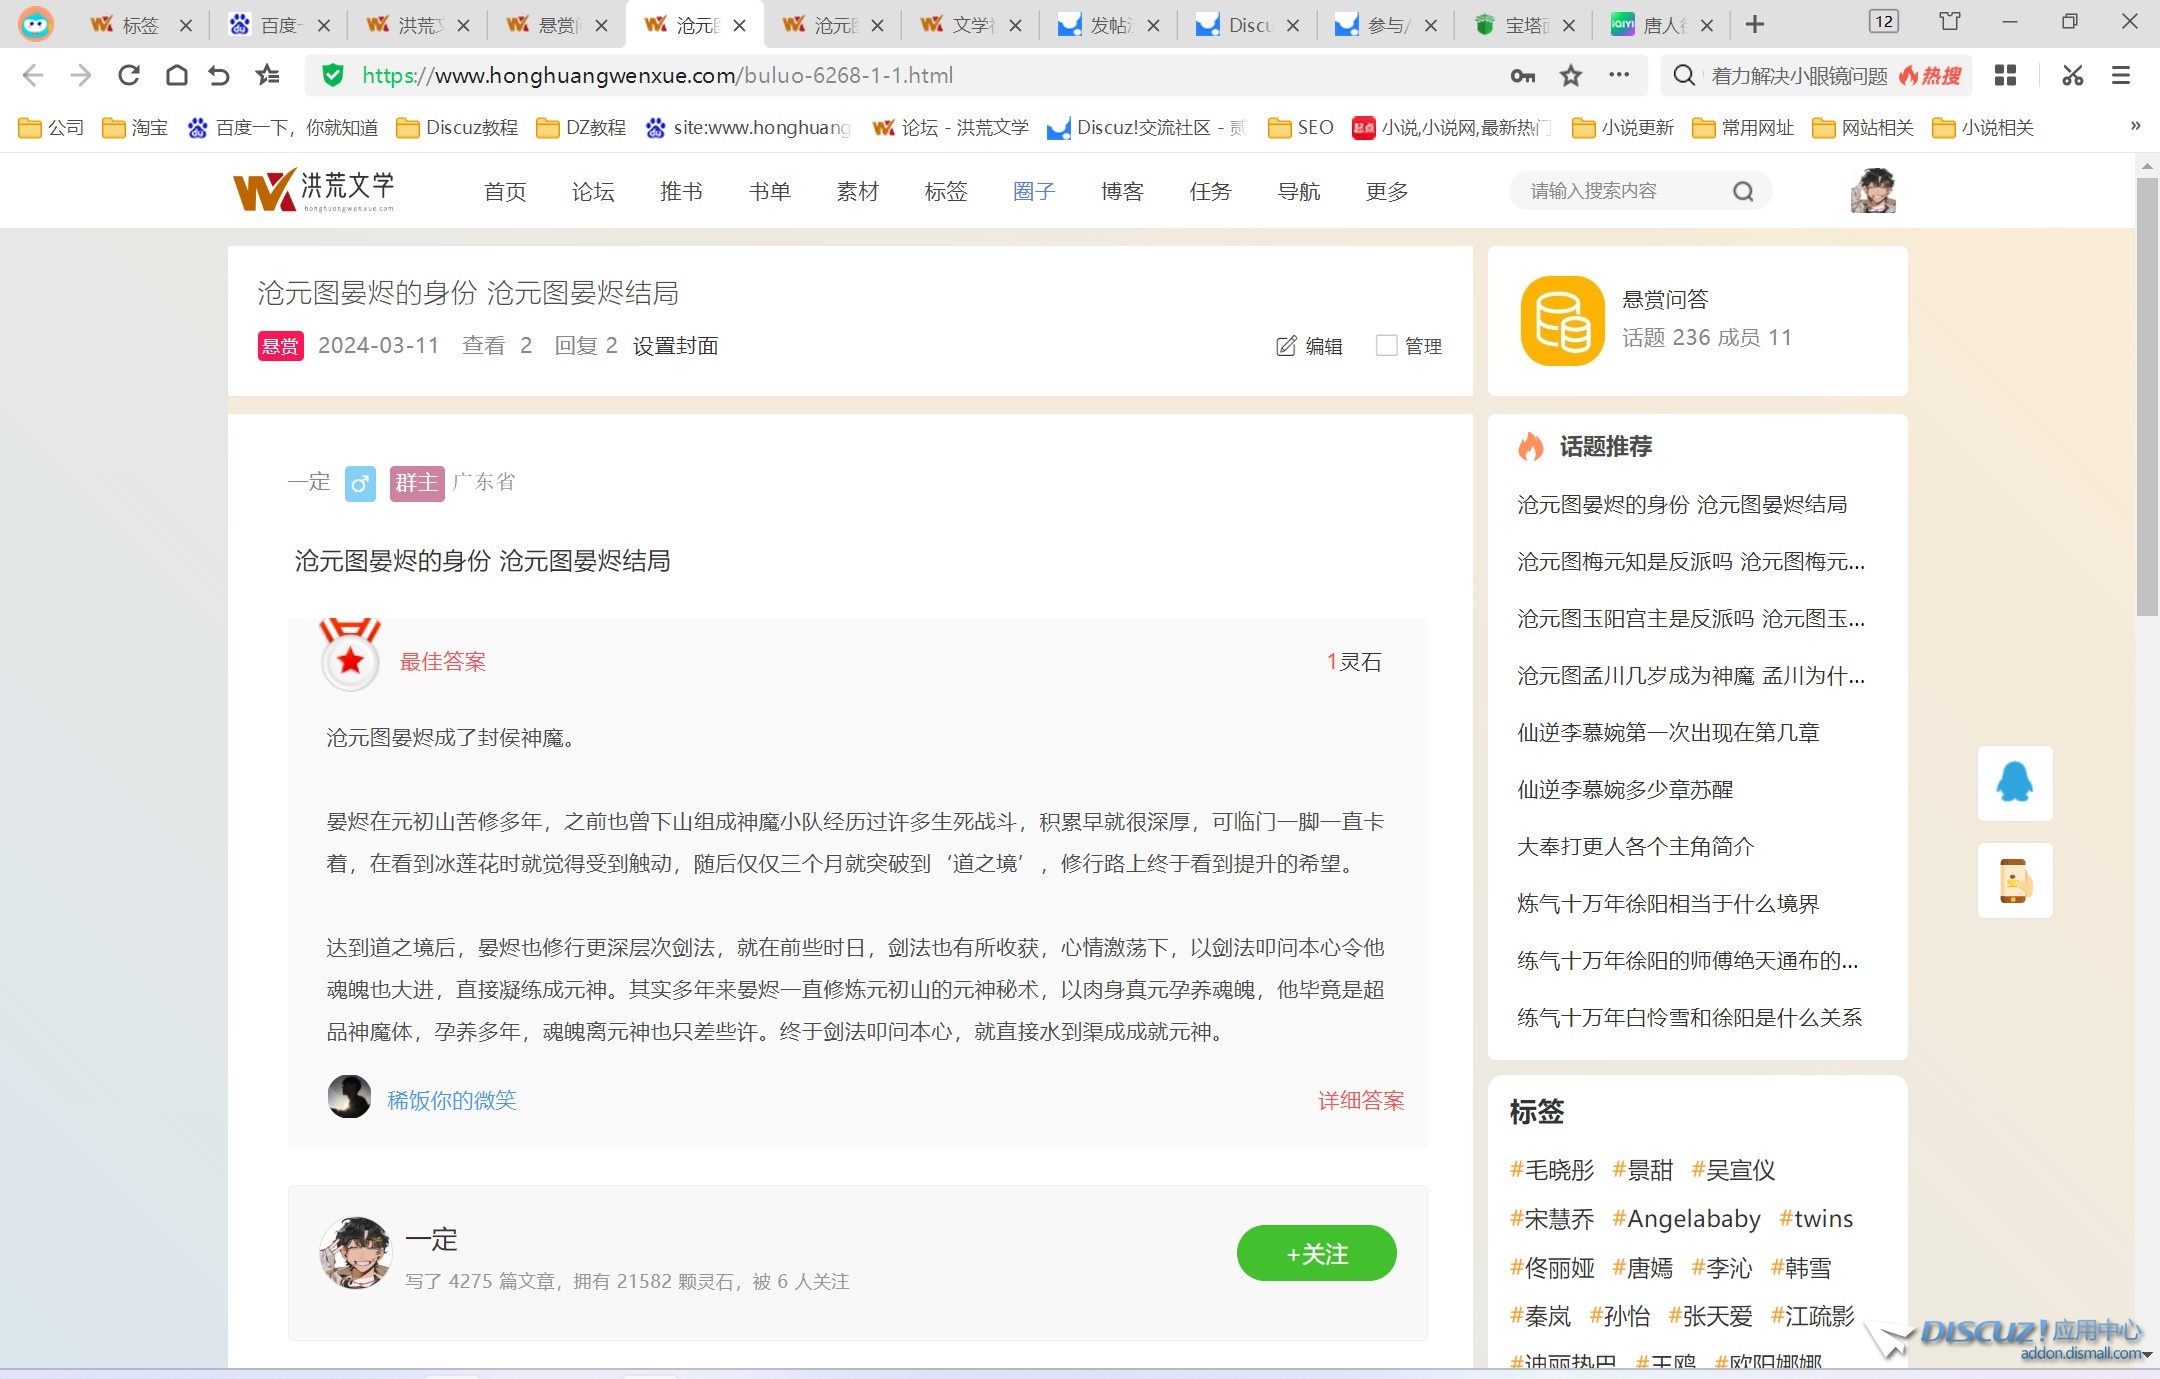Click the QQ penguin floating icon

click(2015, 783)
